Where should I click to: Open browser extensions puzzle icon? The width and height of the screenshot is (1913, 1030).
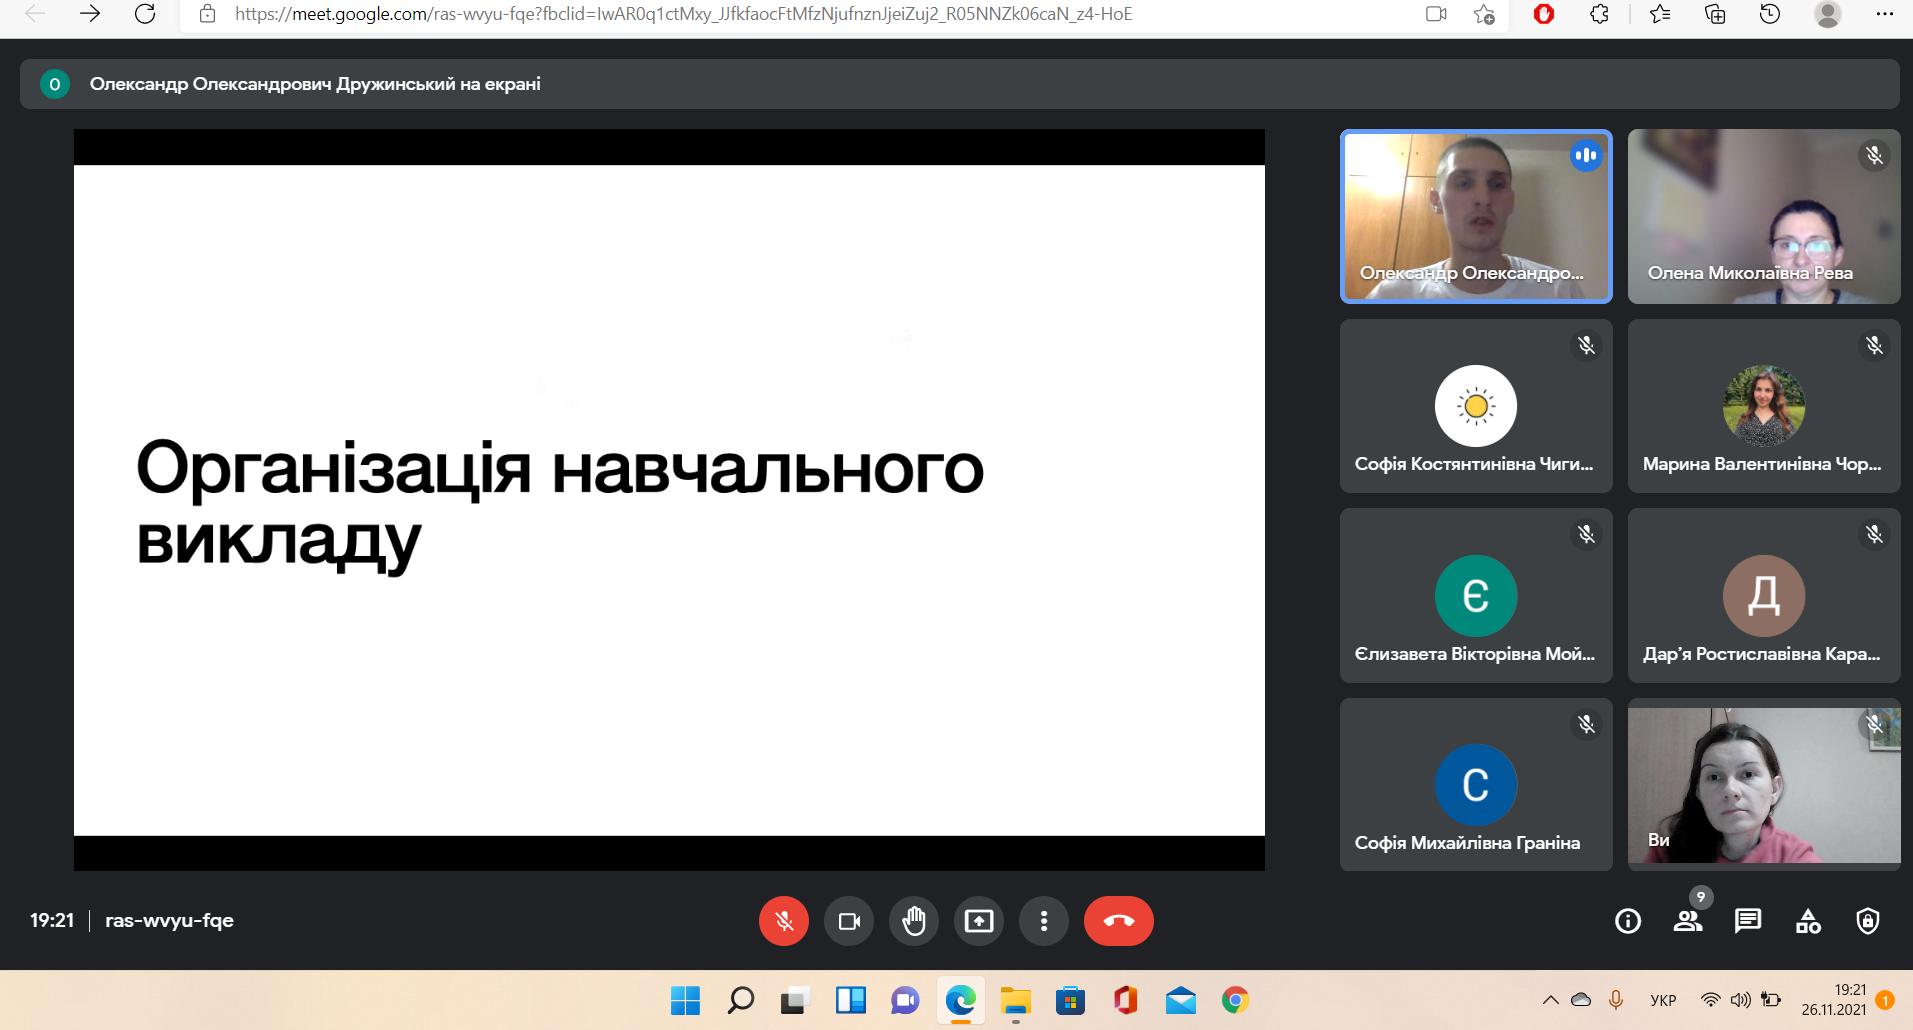pyautogui.click(x=1599, y=14)
